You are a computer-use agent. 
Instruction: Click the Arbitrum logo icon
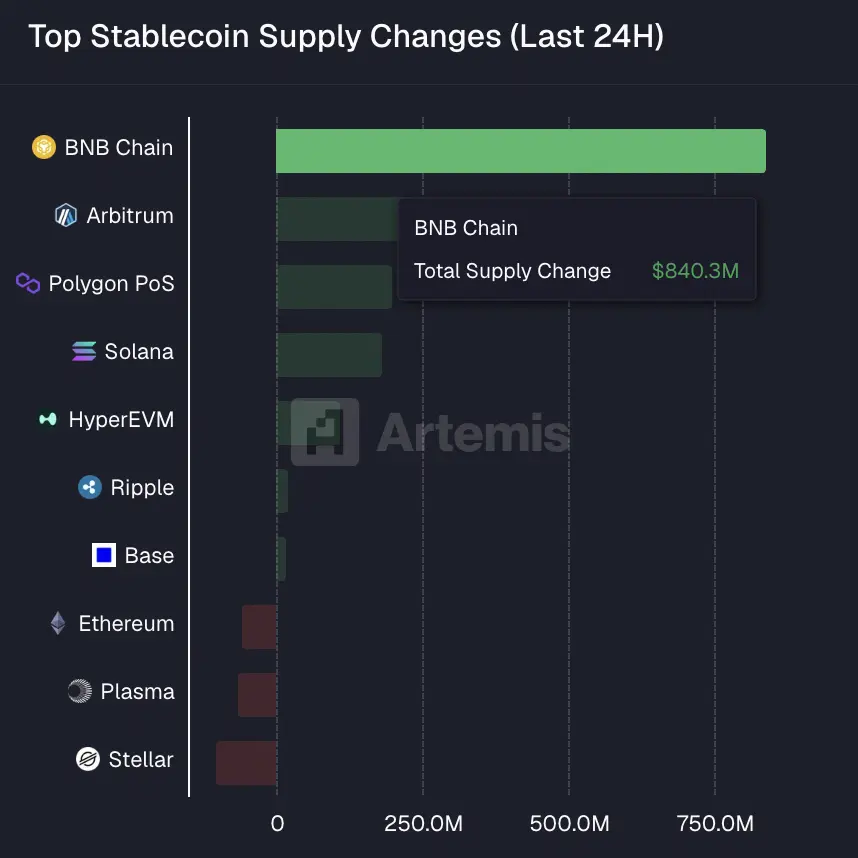tap(66, 215)
